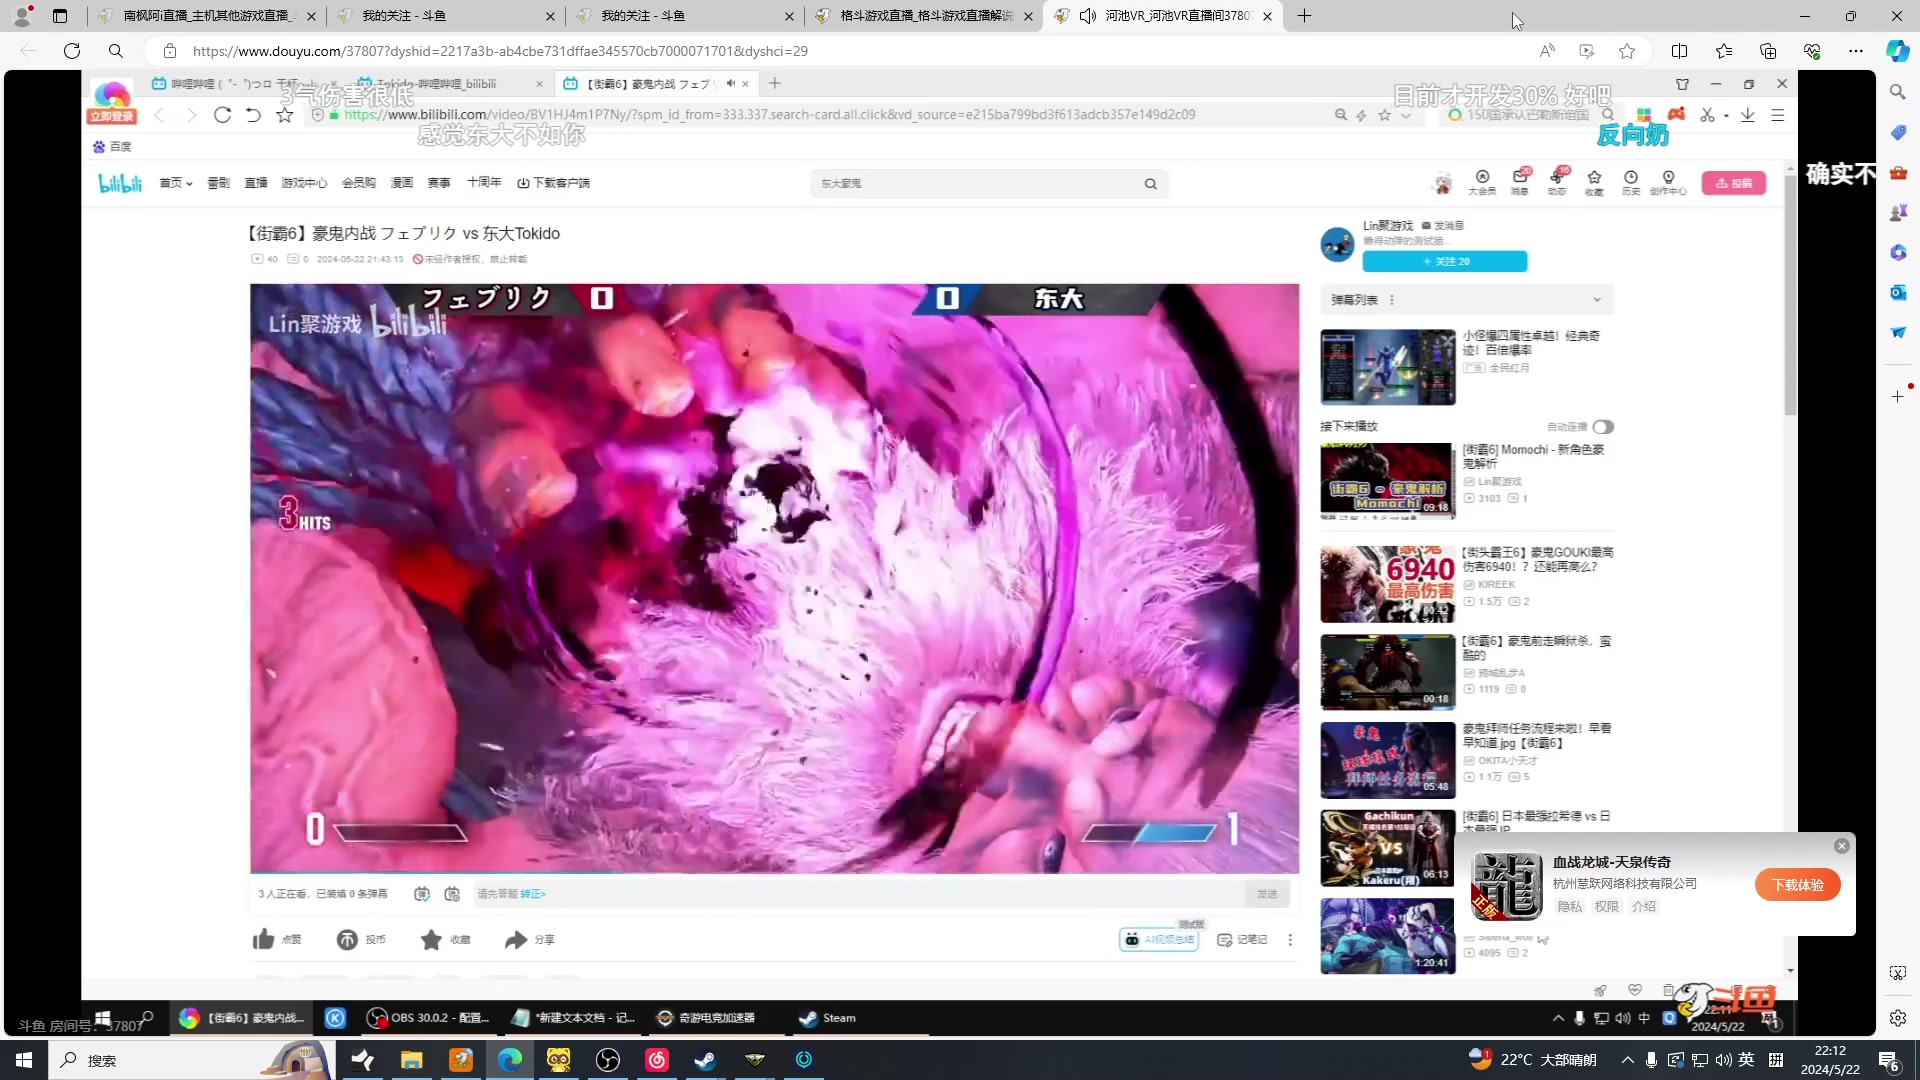
Task: Open 赛事 in the bilibili navigation
Action: click(439, 183)
